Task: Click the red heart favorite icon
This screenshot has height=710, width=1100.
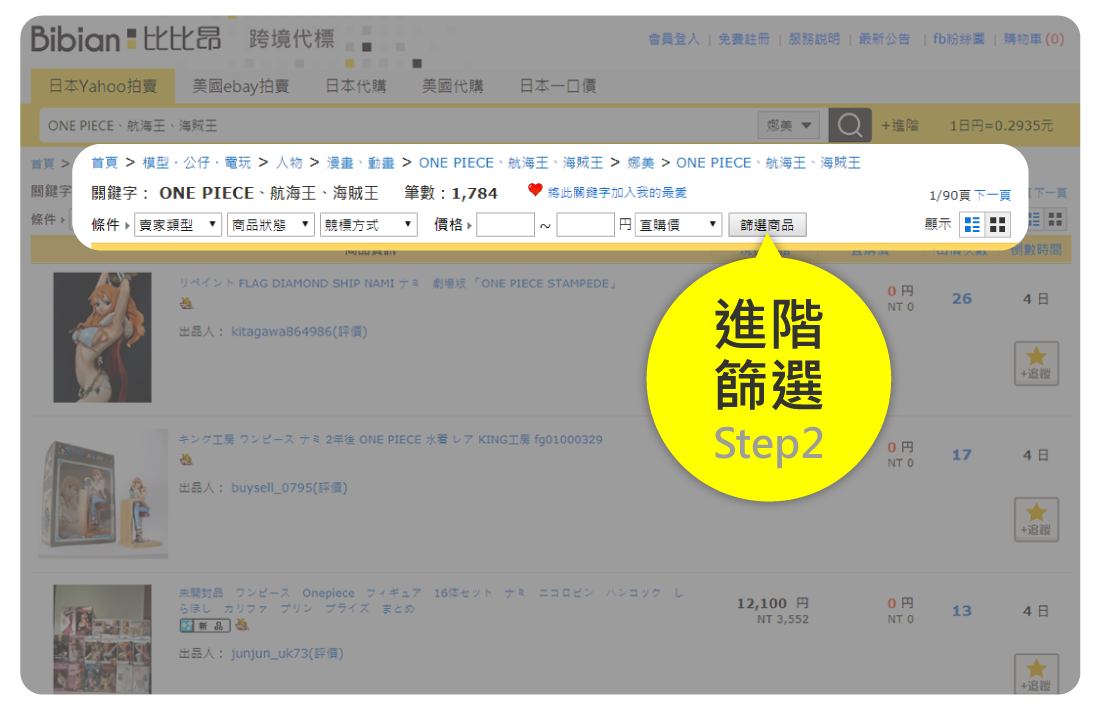Action: (x=535, y=190)
